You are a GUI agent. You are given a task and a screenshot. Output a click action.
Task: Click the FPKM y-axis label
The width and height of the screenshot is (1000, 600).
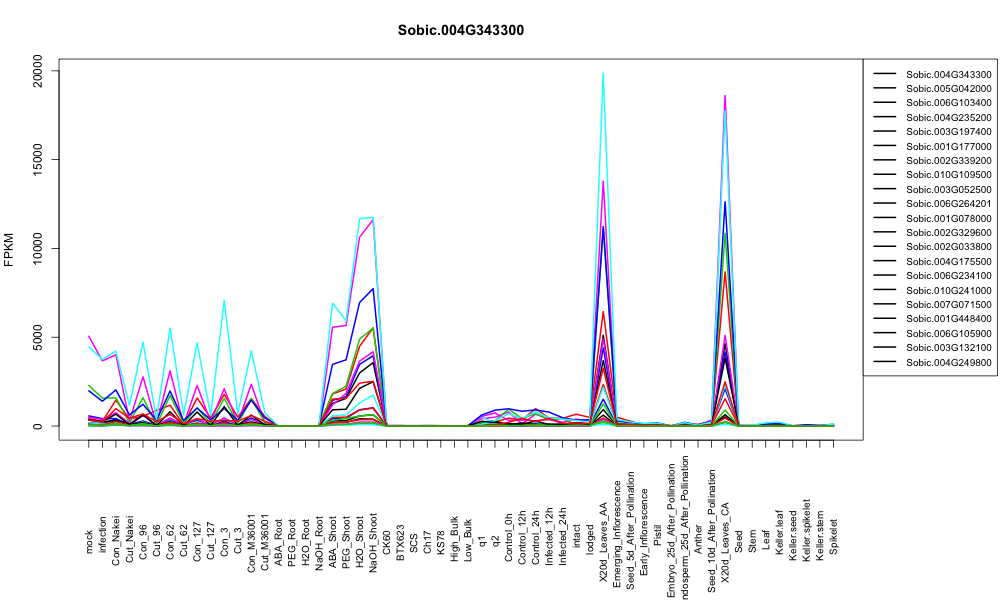[9, 249]
